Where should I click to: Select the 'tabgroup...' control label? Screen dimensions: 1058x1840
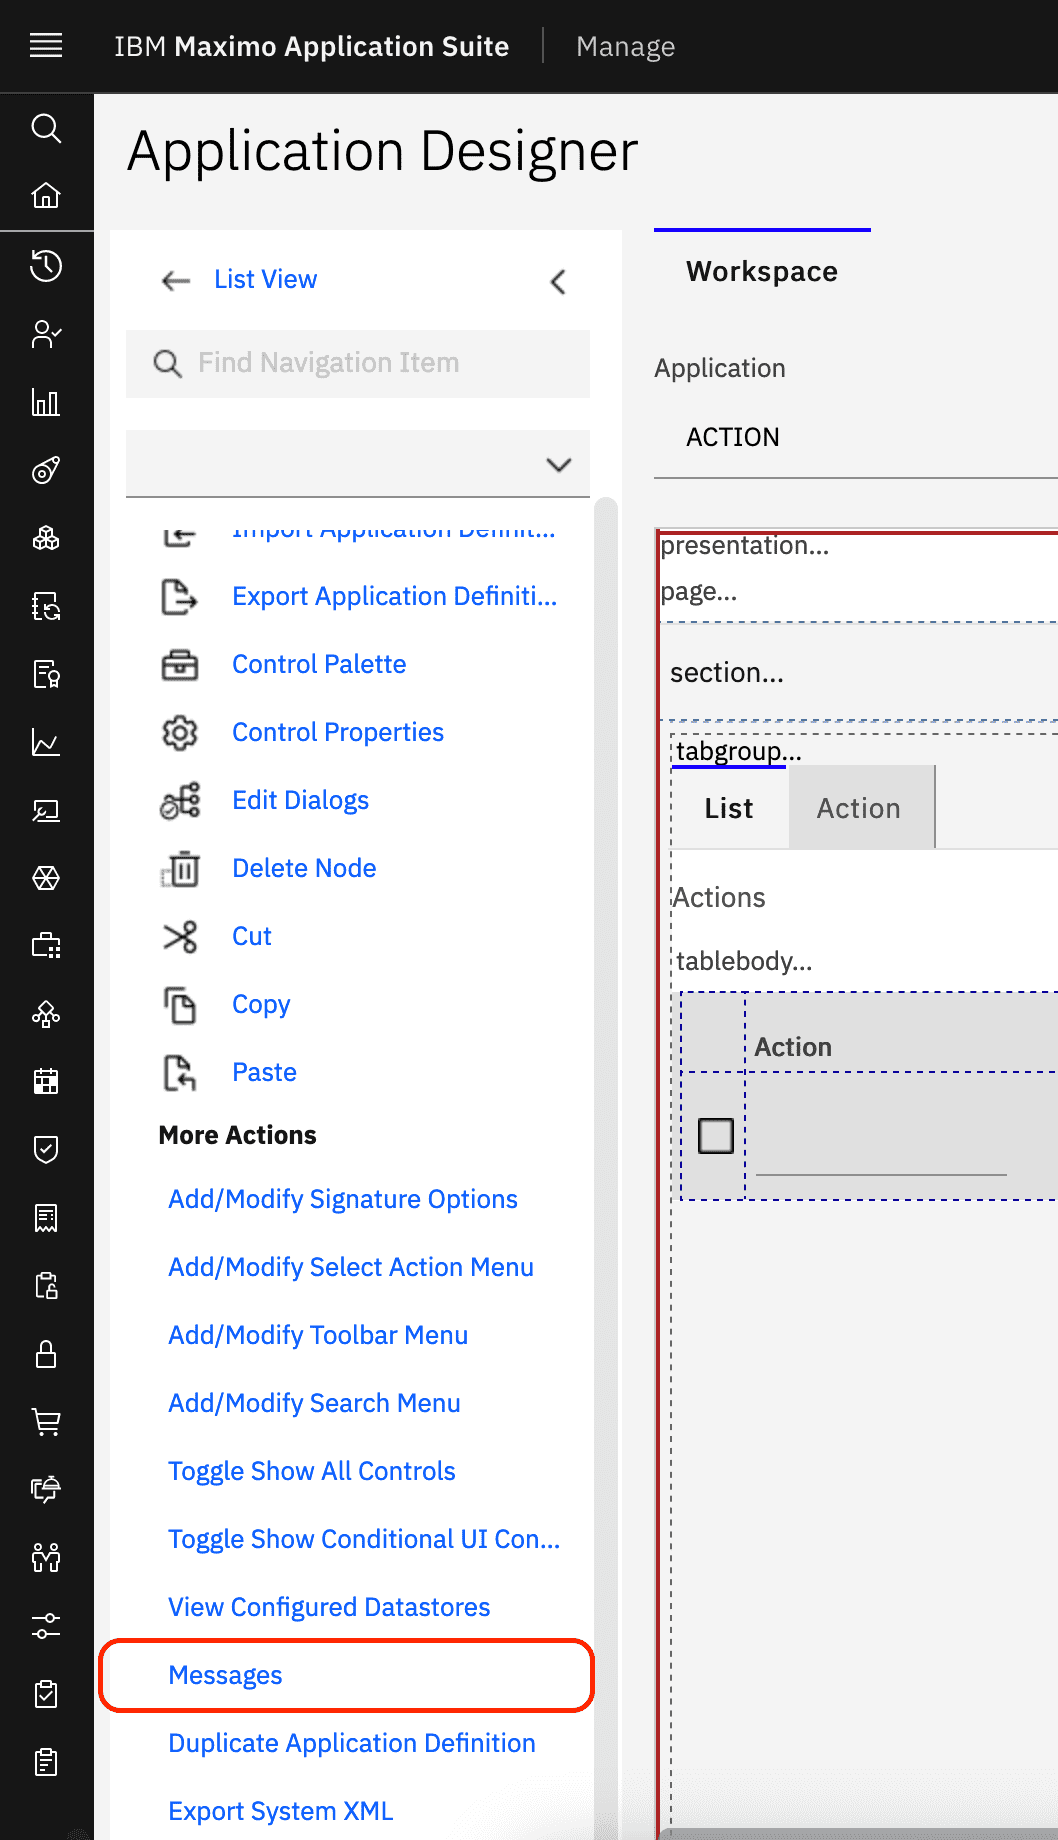tap(739, 751)
